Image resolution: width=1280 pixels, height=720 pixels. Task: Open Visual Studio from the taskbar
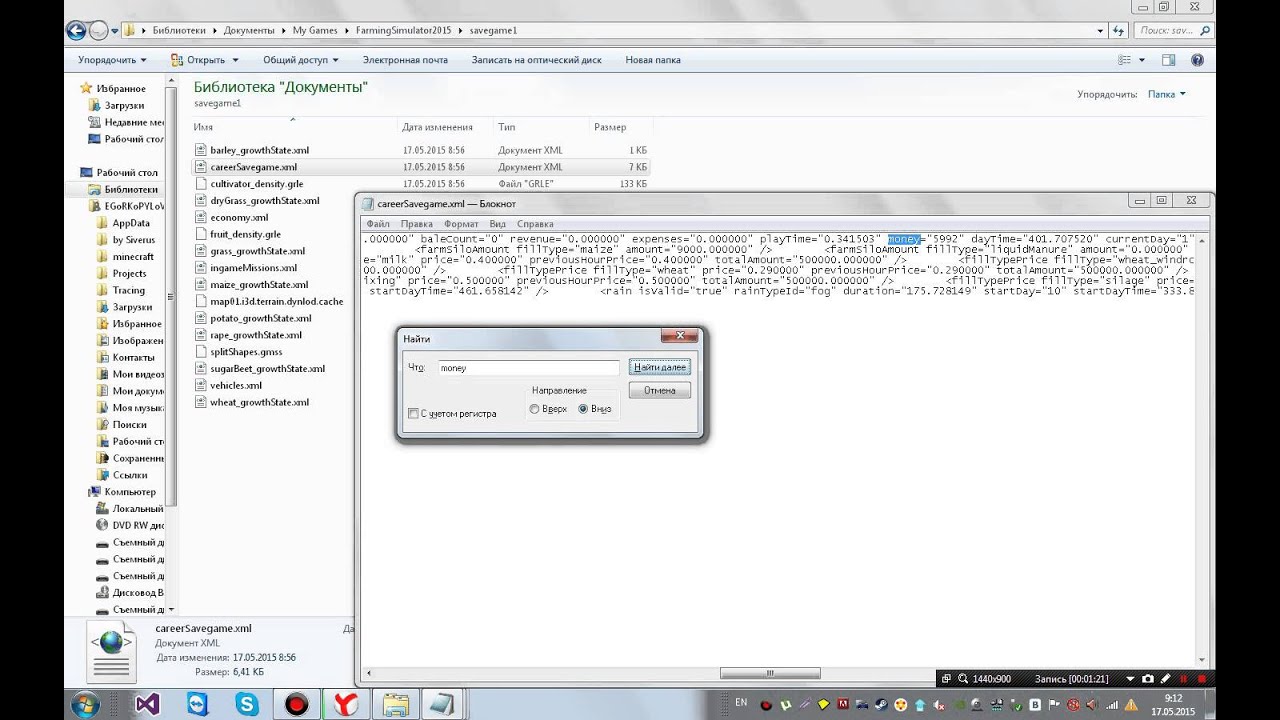pyautogui.click(x=147, y=704)
